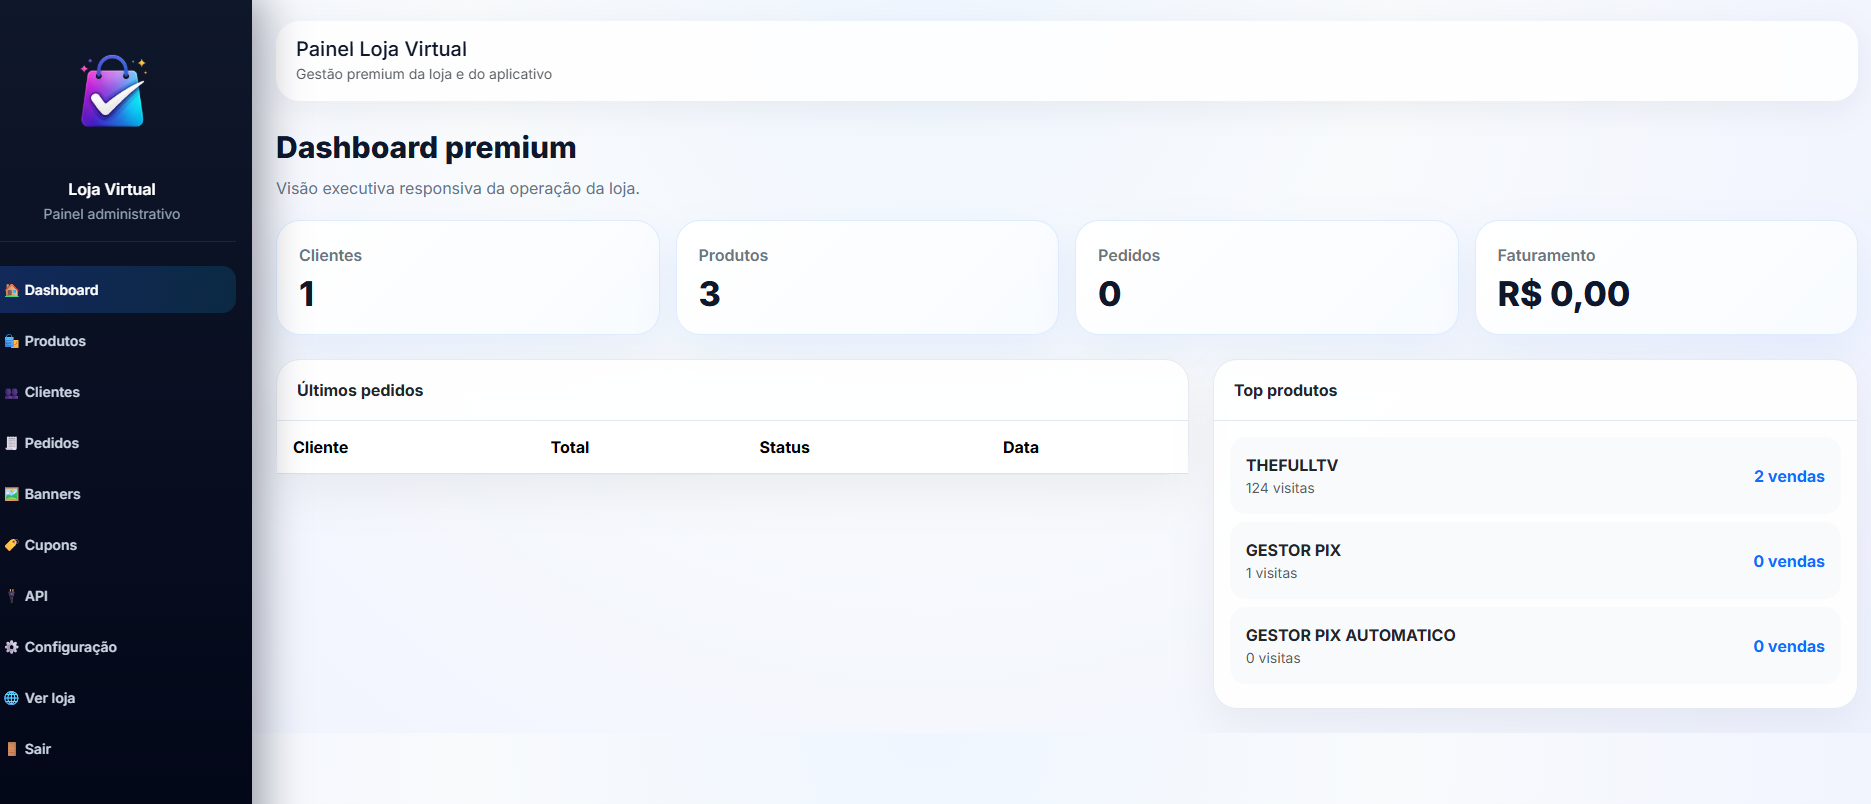Click the Faturamento stat card
Viewport: 1871px width, 804px height.
click(1665, 277)
